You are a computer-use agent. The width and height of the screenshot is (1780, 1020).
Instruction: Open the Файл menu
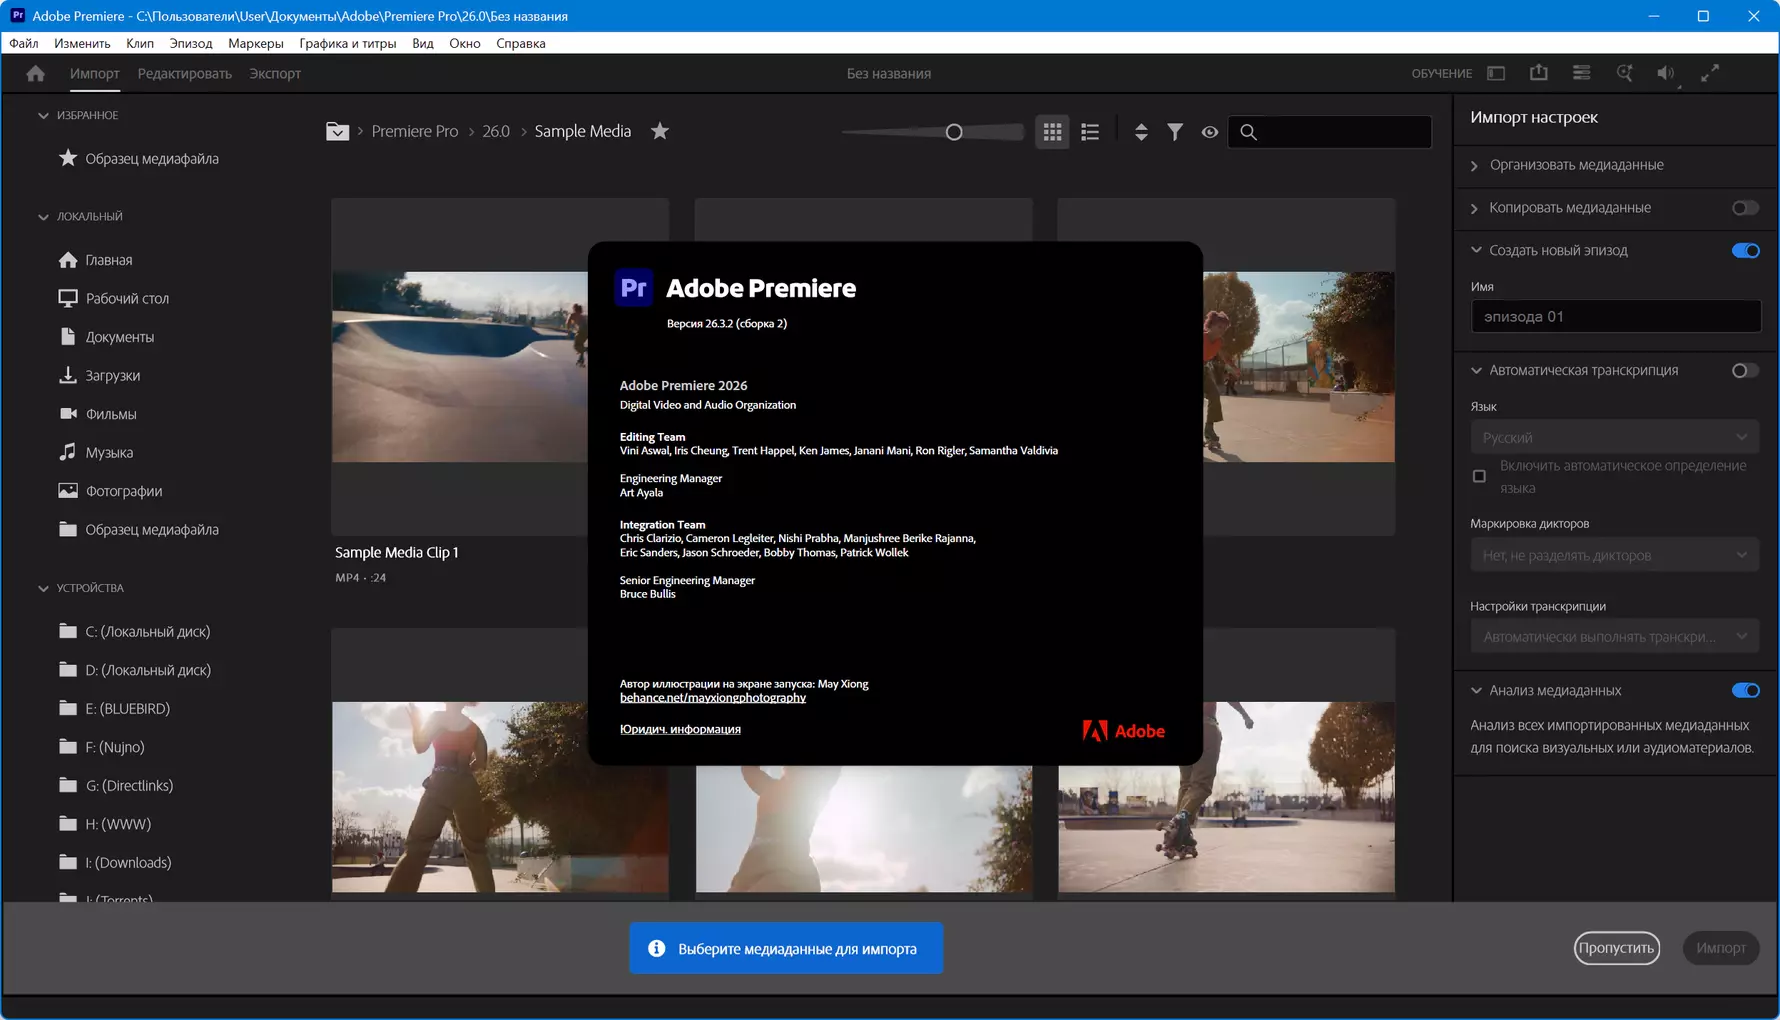(24, 43)
